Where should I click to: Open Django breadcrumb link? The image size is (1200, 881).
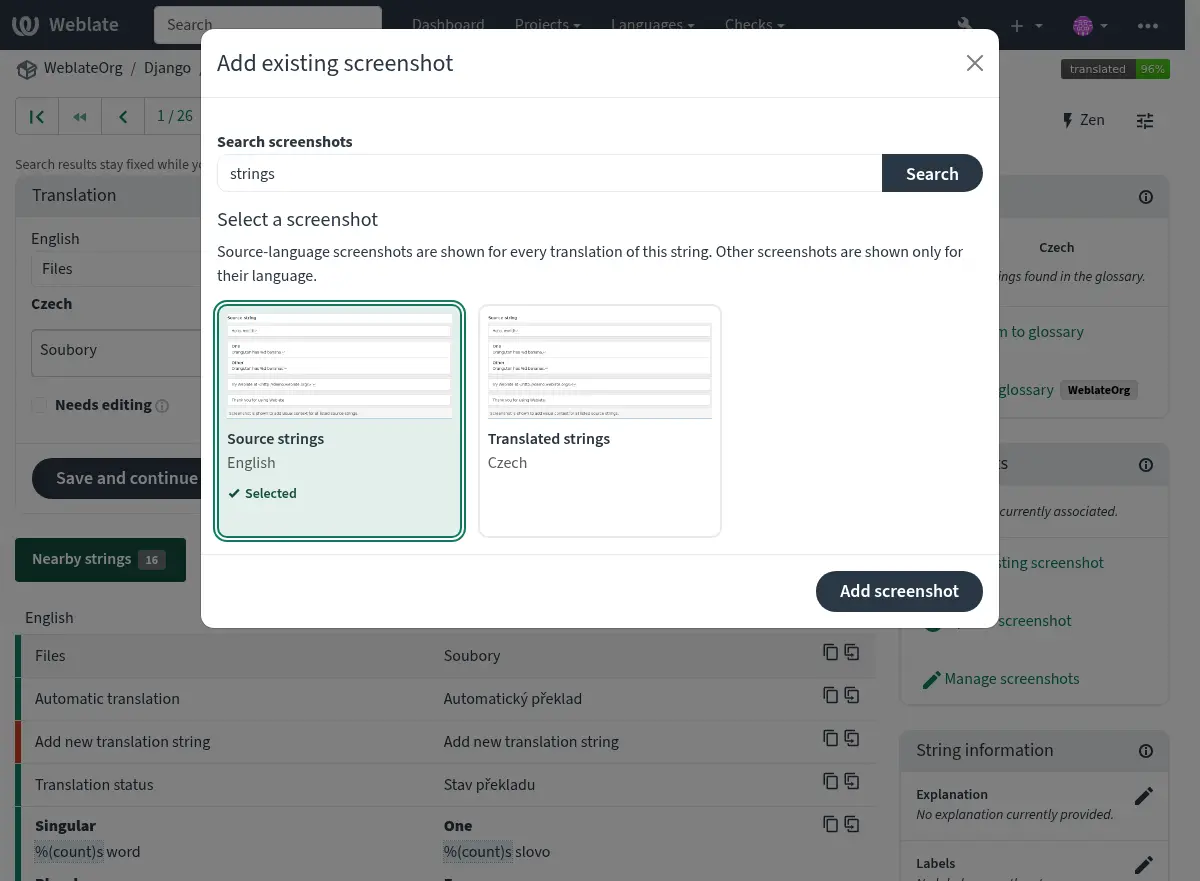(167, 69)
